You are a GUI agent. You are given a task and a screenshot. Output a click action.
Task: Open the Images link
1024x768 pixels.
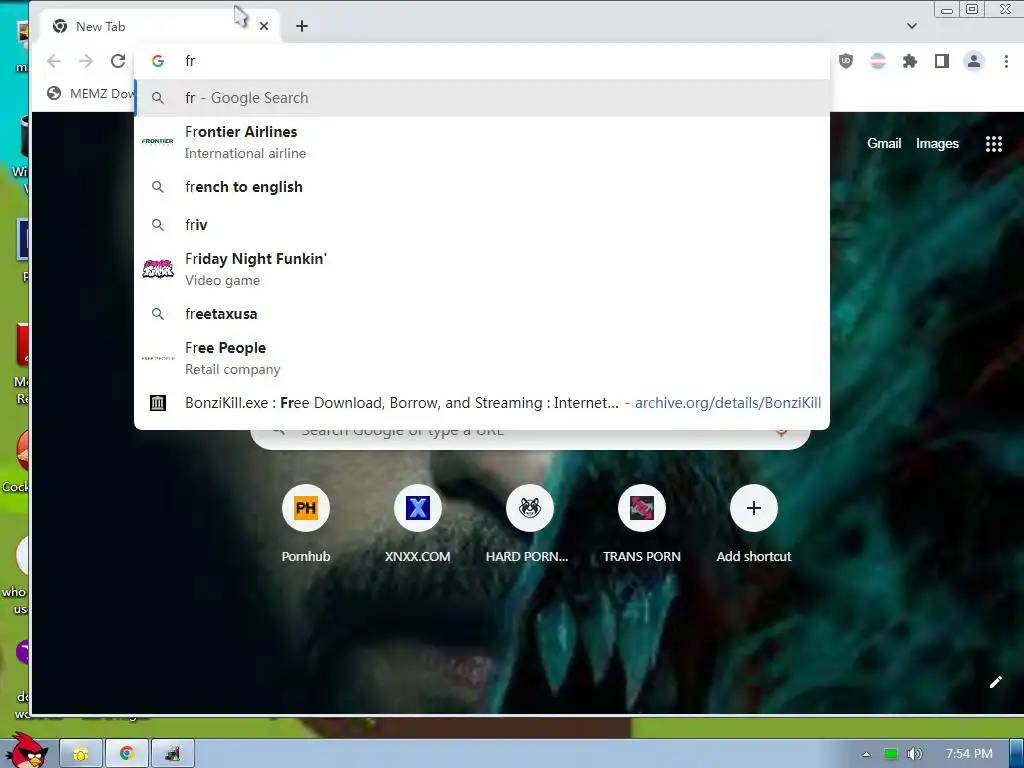937,144
